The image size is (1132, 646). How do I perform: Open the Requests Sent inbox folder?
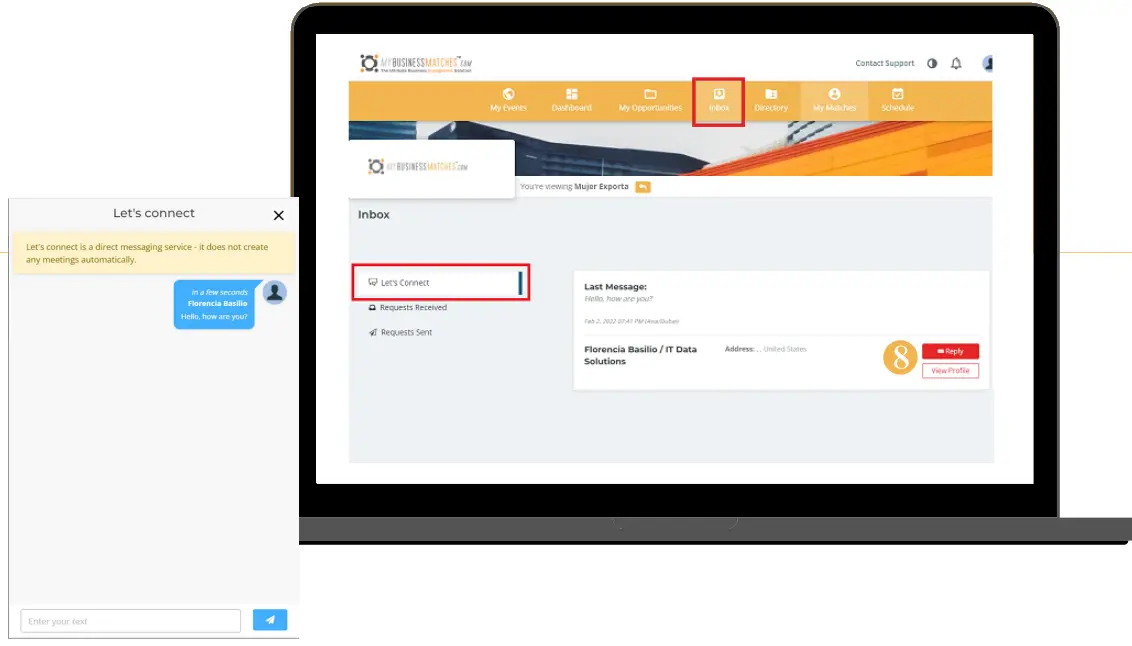click(401, 333)
